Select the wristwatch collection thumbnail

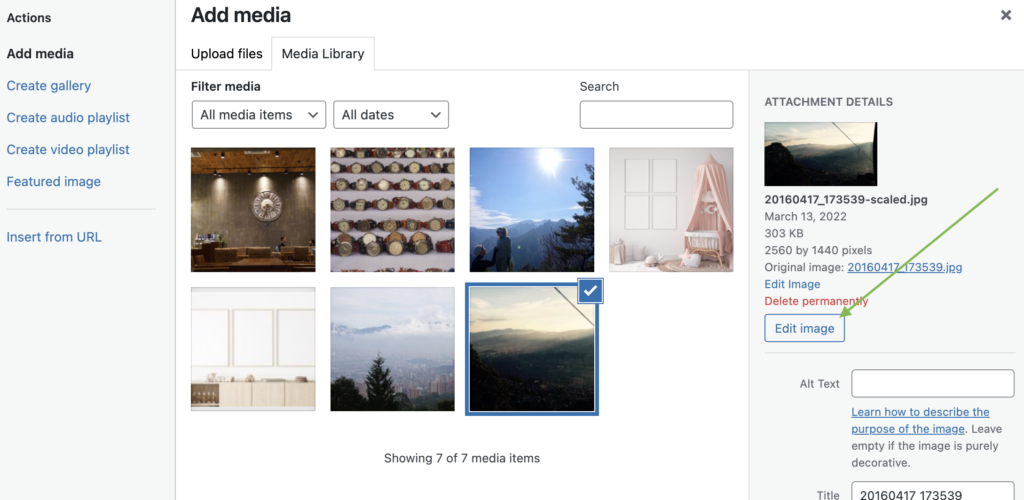[392, 210]
